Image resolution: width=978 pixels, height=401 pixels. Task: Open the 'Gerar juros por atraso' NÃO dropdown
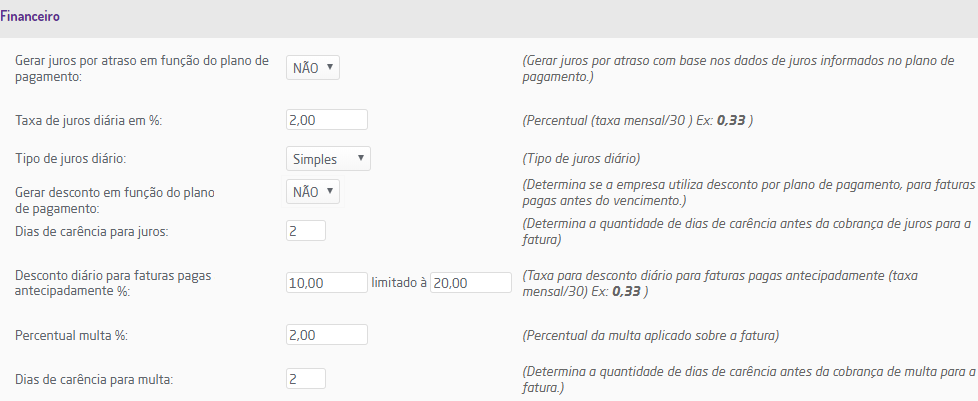[313, 68]
